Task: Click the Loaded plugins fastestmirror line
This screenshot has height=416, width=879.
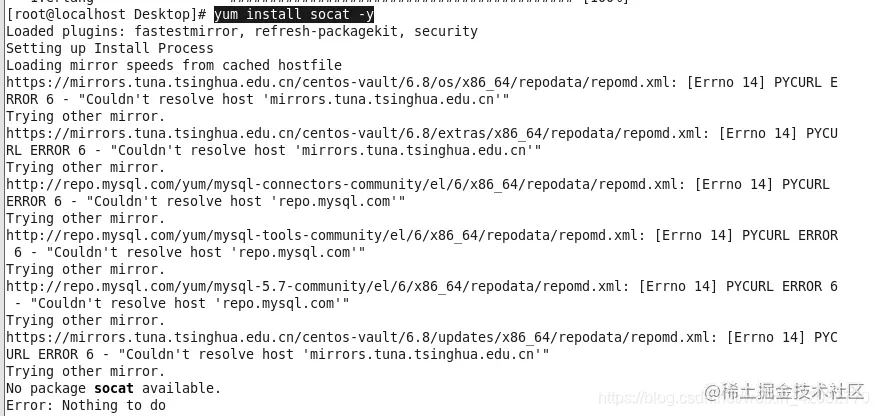Action: tap(242, 31)
